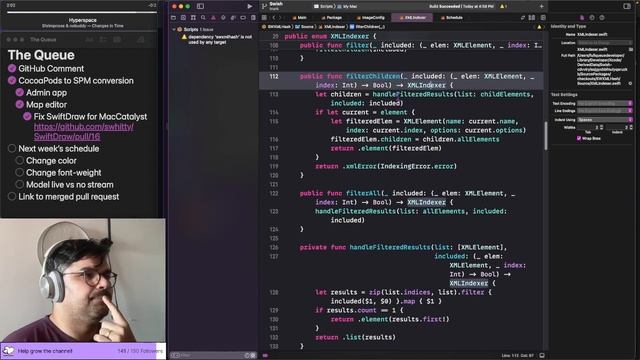Viewport: 640px width, 360px height.
Task: Check off Change font-weight
Action: point(20,172)
